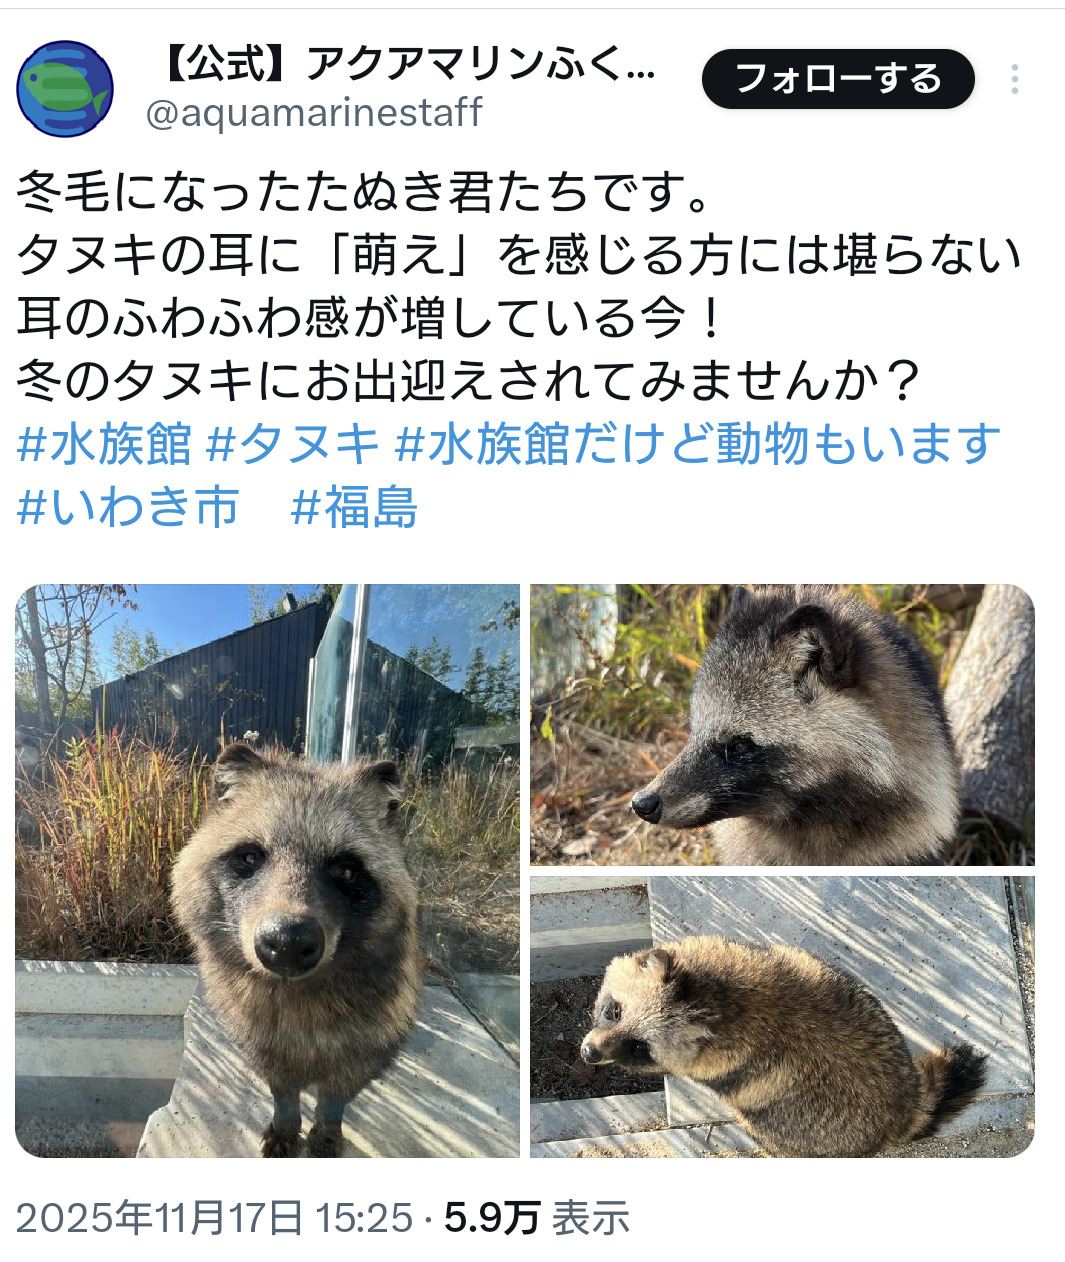Screen dimensions: 1065x1262
Task: Open the 【公式】アクアマリンふく… account name
Action: [x=406, y=65]
